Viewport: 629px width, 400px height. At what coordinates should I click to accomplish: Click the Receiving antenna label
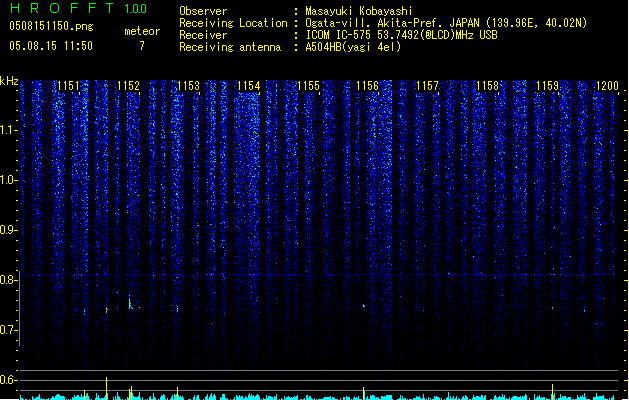point(230,47)
